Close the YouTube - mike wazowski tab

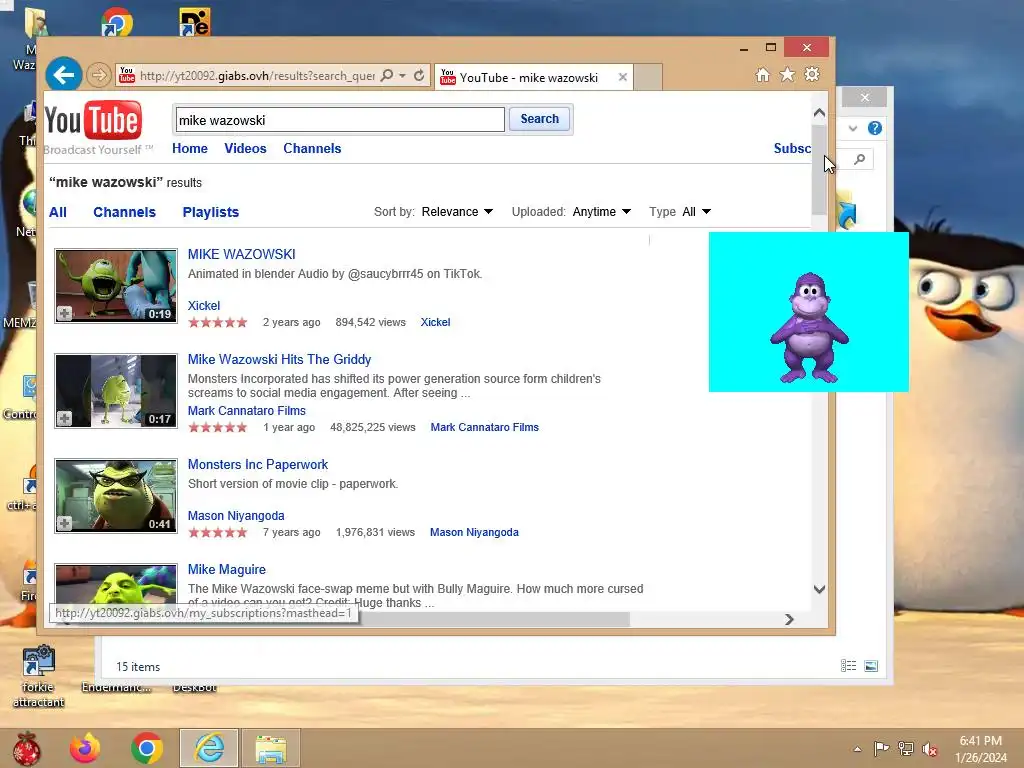coord(622,77)
